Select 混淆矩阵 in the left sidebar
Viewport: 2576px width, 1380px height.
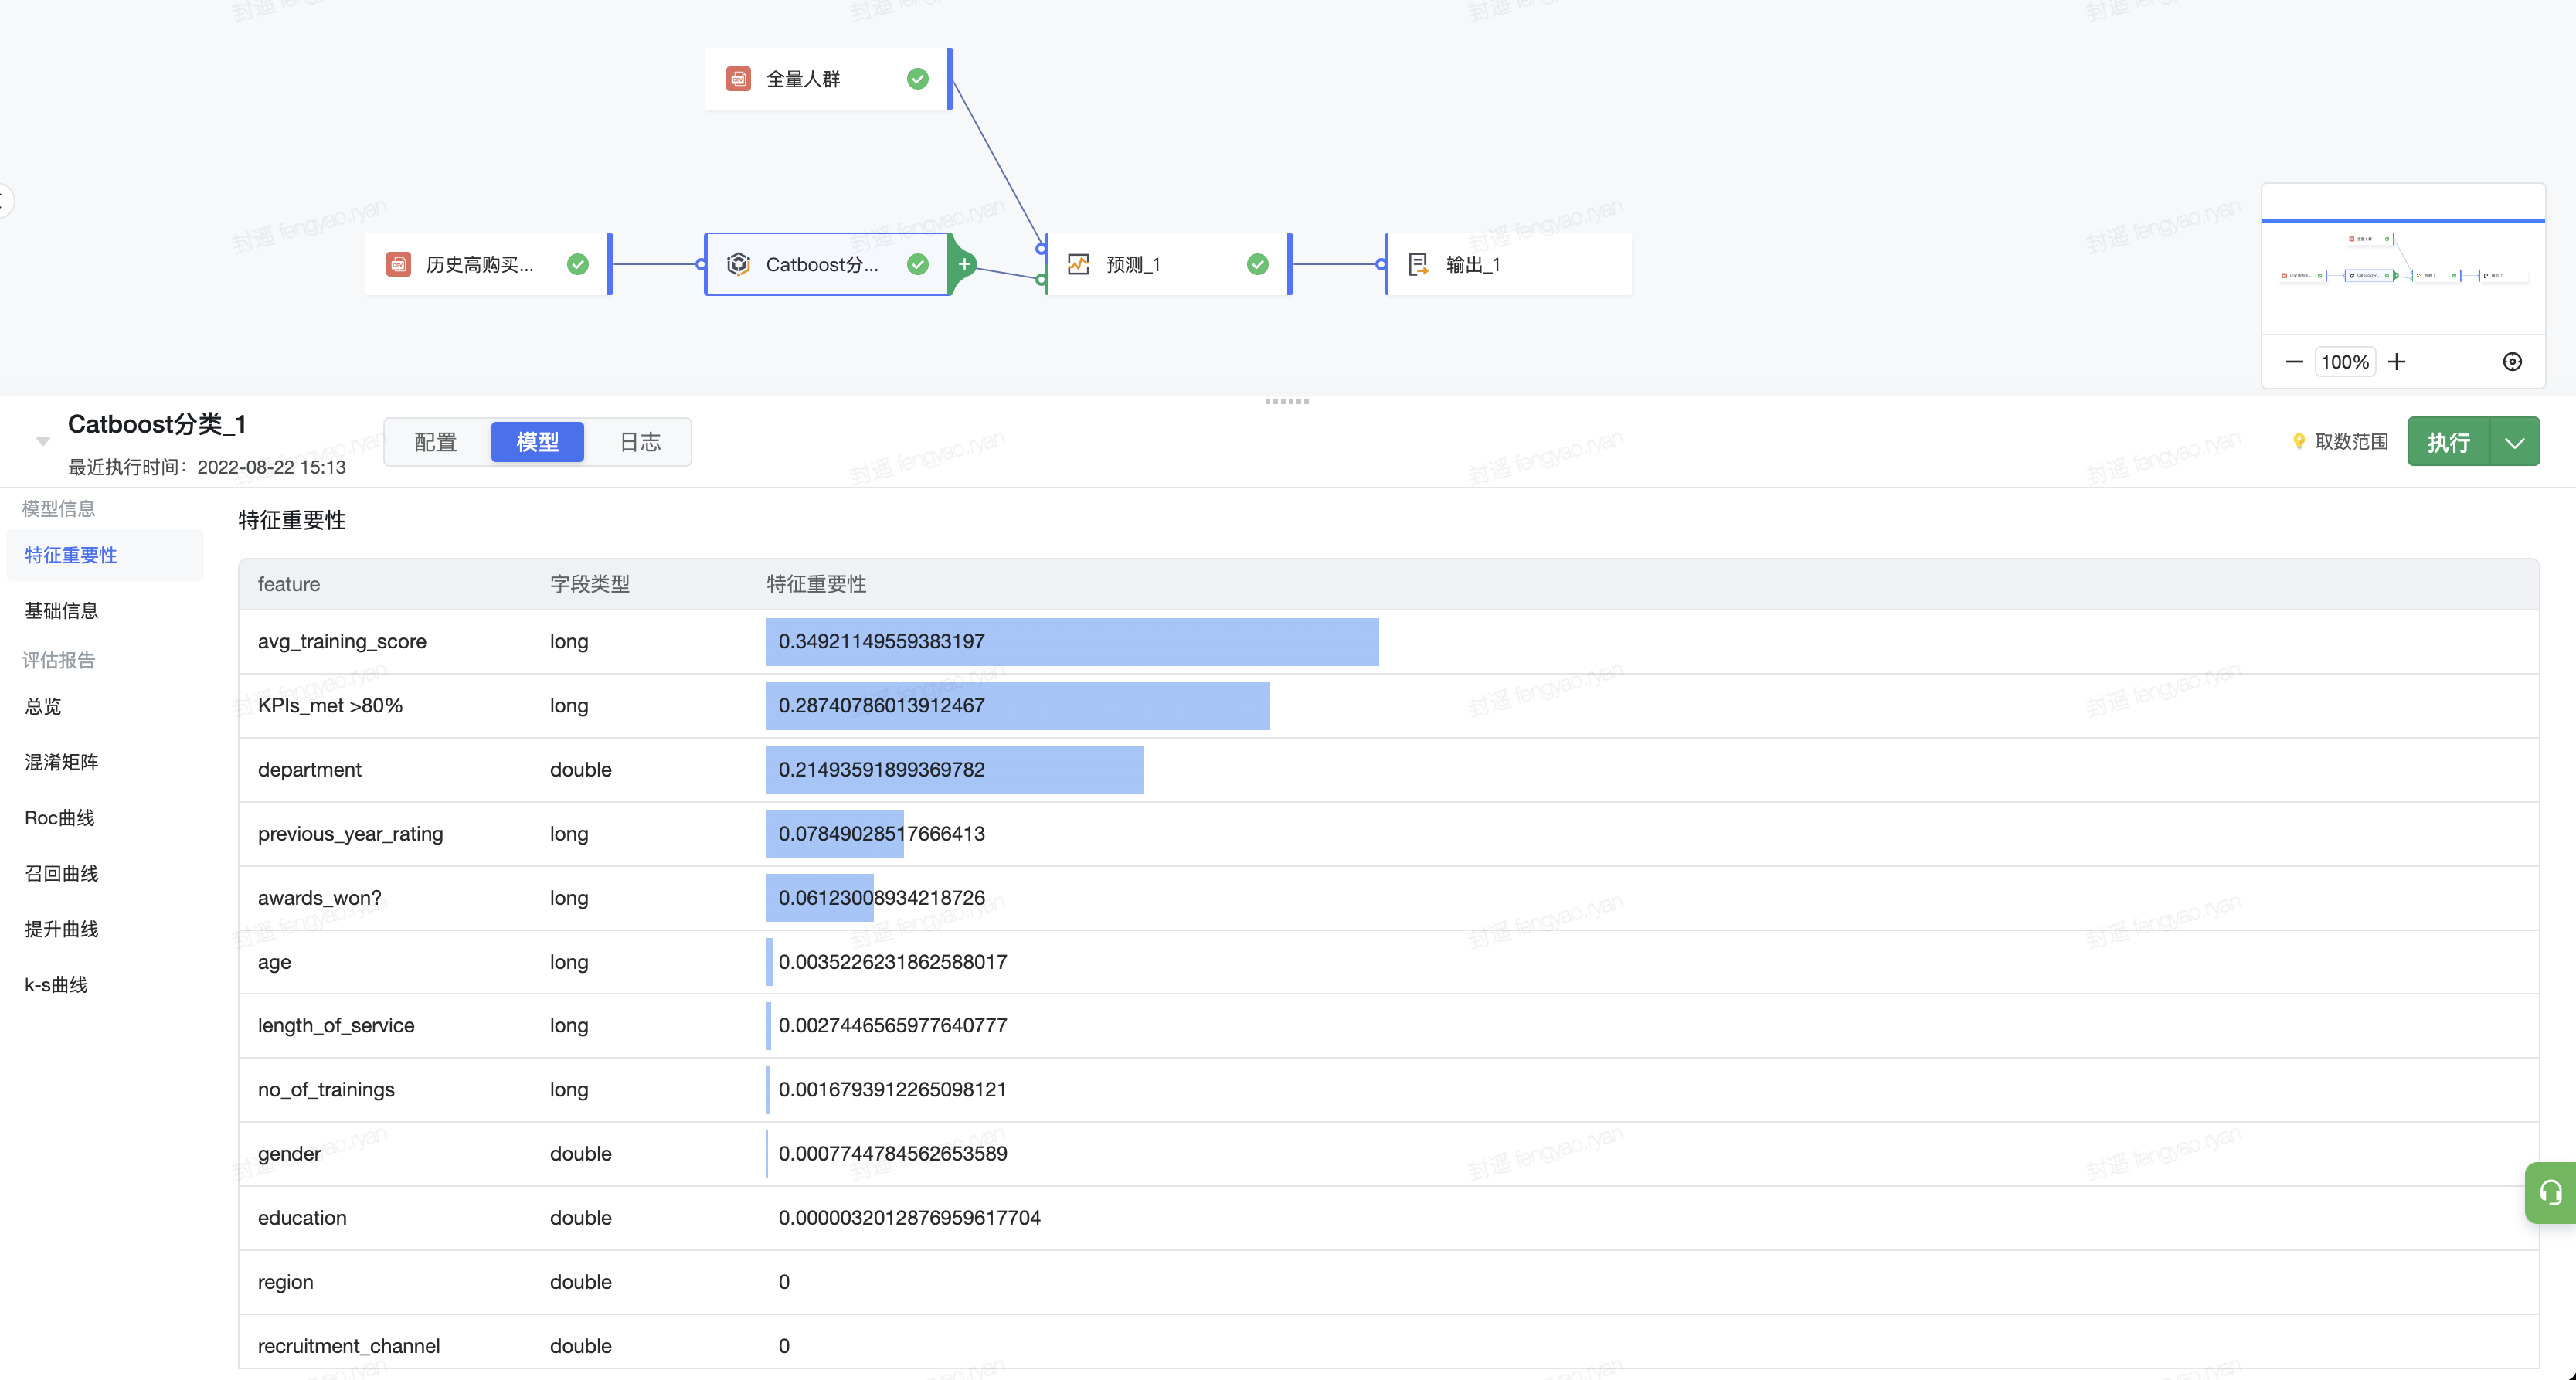tap(61, 762)
